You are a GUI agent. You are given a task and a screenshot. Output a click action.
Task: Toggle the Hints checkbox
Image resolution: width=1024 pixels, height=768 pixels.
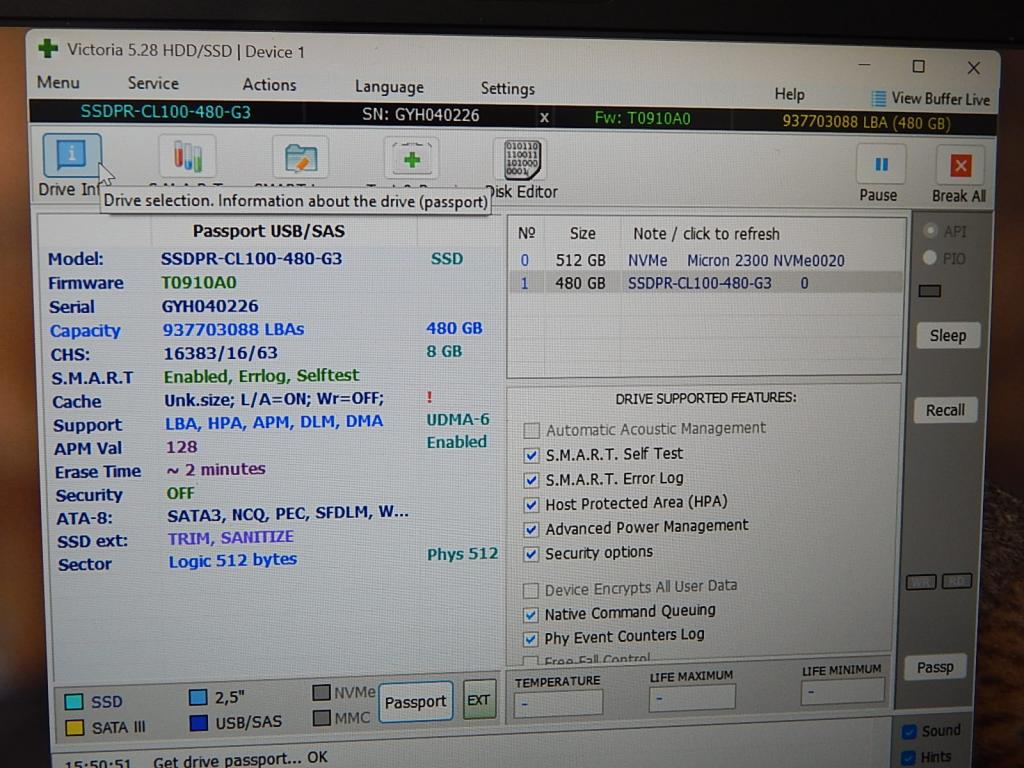coord(909,757)
